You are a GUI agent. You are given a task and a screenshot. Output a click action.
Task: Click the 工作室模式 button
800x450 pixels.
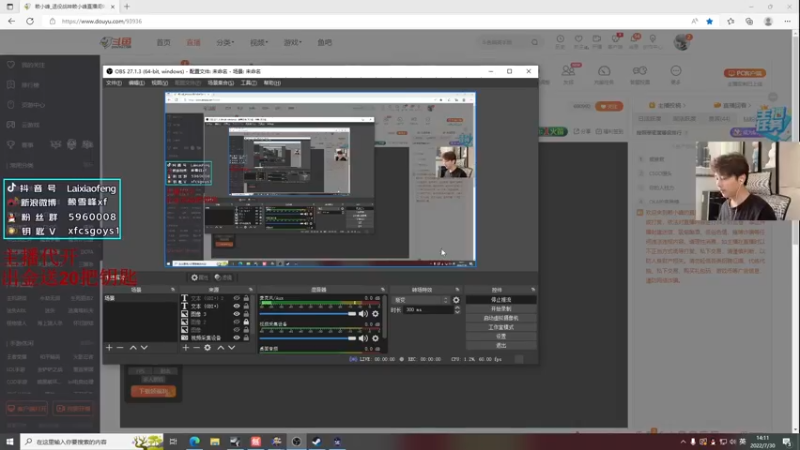point(501,328)
